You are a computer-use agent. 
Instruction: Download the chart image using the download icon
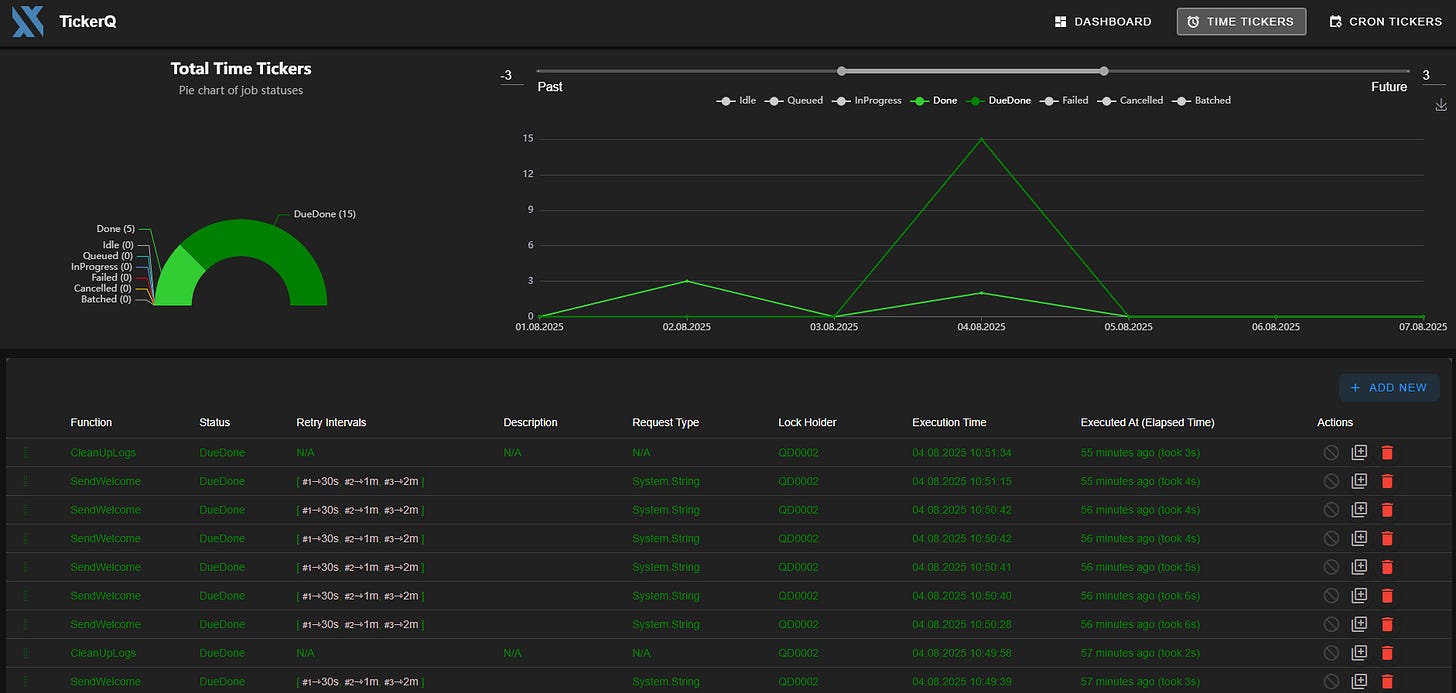[1440, 105]
